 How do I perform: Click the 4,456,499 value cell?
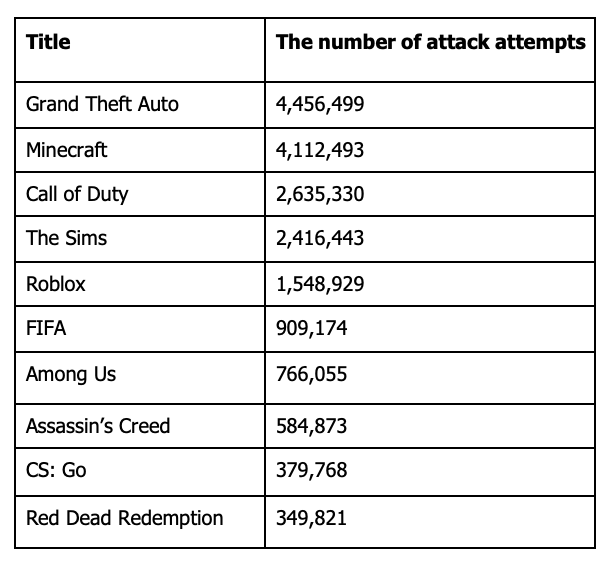[x=320, y=104]
